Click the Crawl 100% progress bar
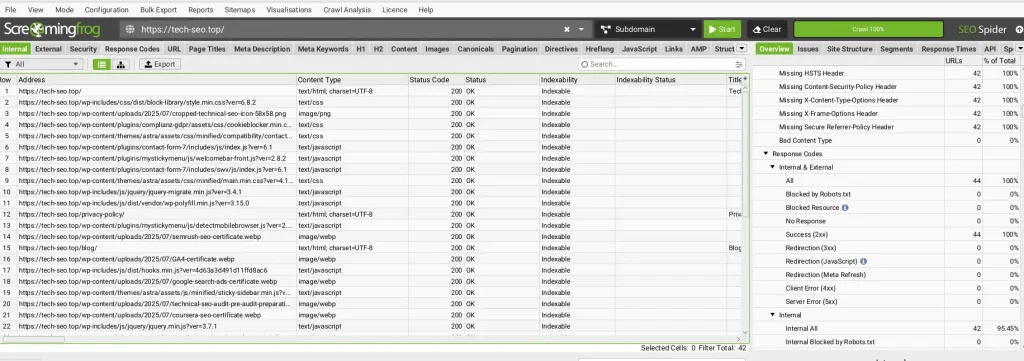Screen dimensions: 1024x361 (x=868, y=29)
